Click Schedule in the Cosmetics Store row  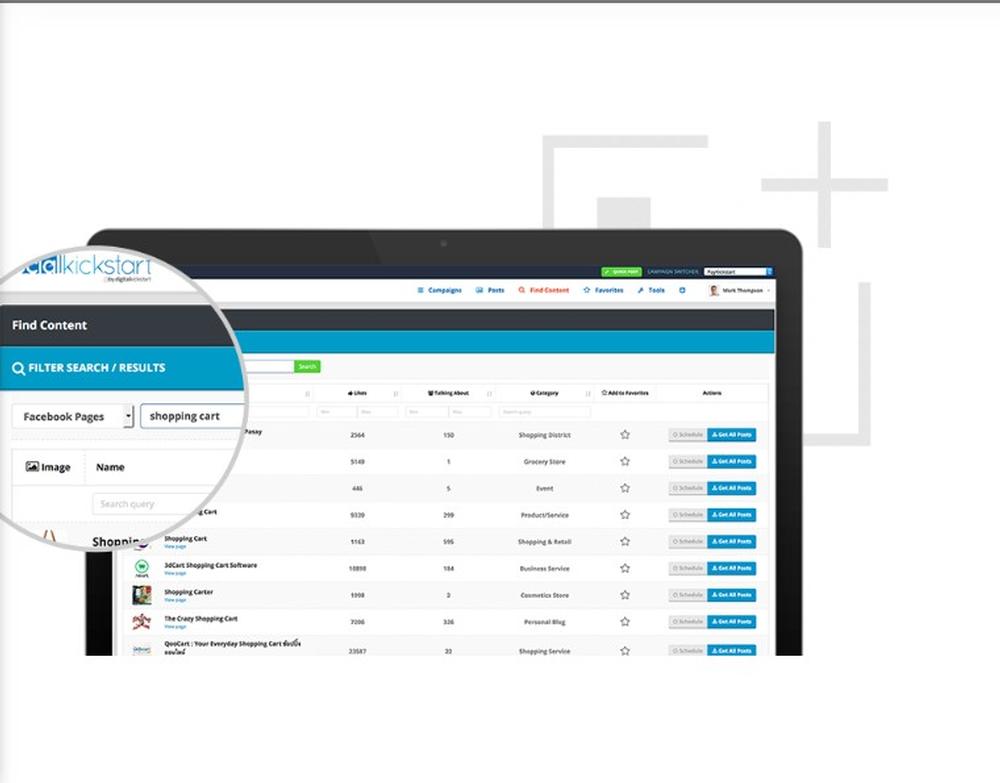[688, 595]
